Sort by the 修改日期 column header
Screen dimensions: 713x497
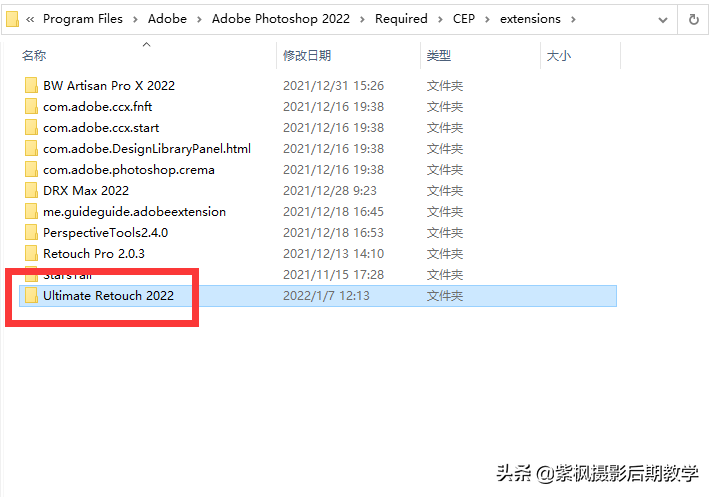[307, 55]
